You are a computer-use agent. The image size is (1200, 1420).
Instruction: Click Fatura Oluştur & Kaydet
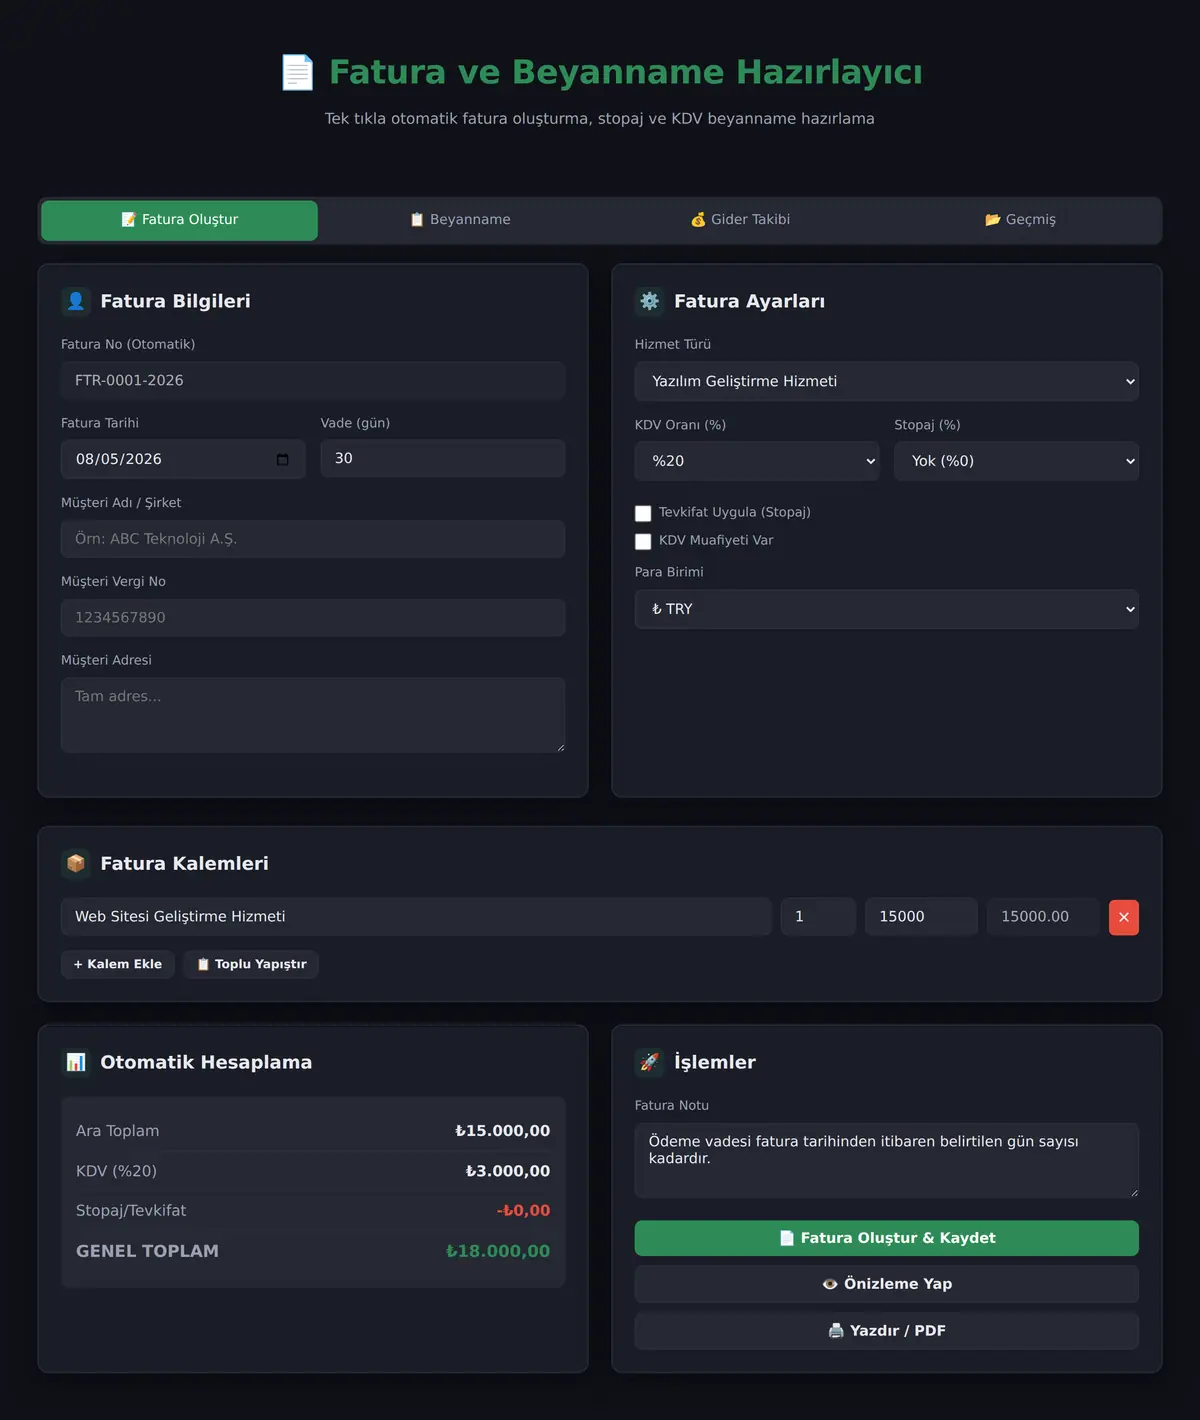coord(887,1238)
